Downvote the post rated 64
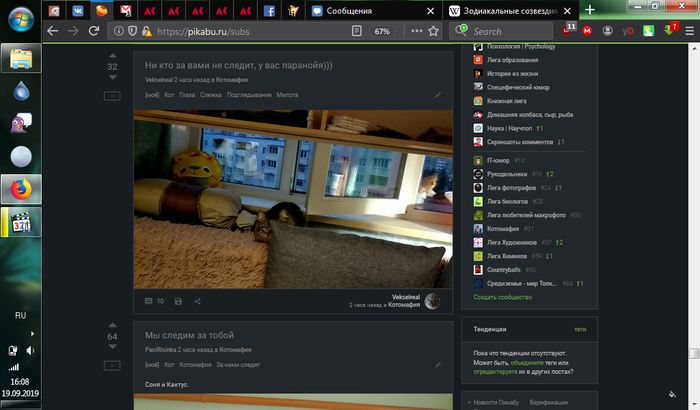Viewport: 700px width, 410px height. (x=112, y=347)
